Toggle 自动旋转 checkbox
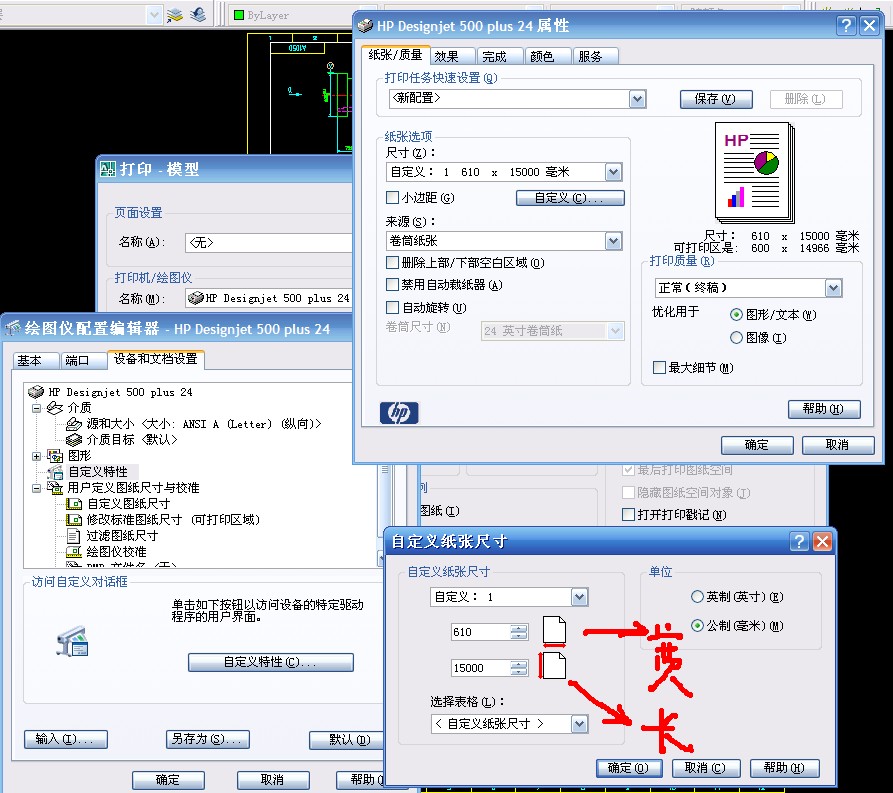 pyautogui.click(x=392, y=308)
